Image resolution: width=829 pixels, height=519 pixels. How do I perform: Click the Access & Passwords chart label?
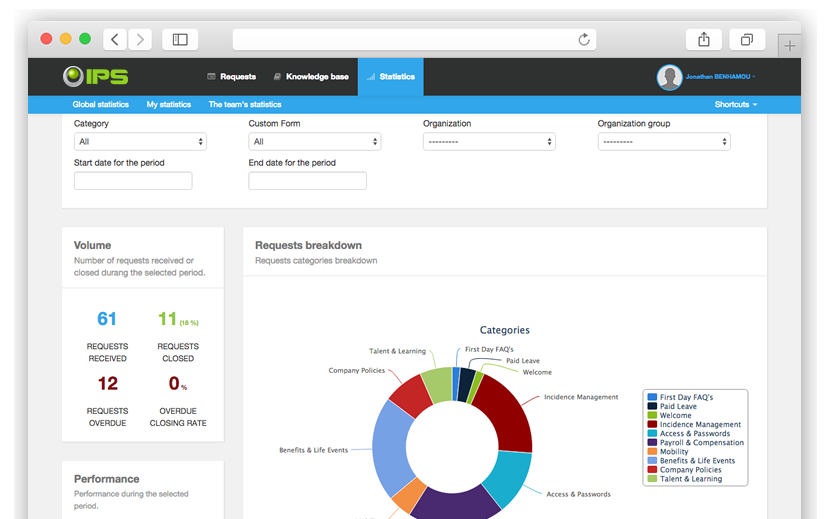(578, 494)
